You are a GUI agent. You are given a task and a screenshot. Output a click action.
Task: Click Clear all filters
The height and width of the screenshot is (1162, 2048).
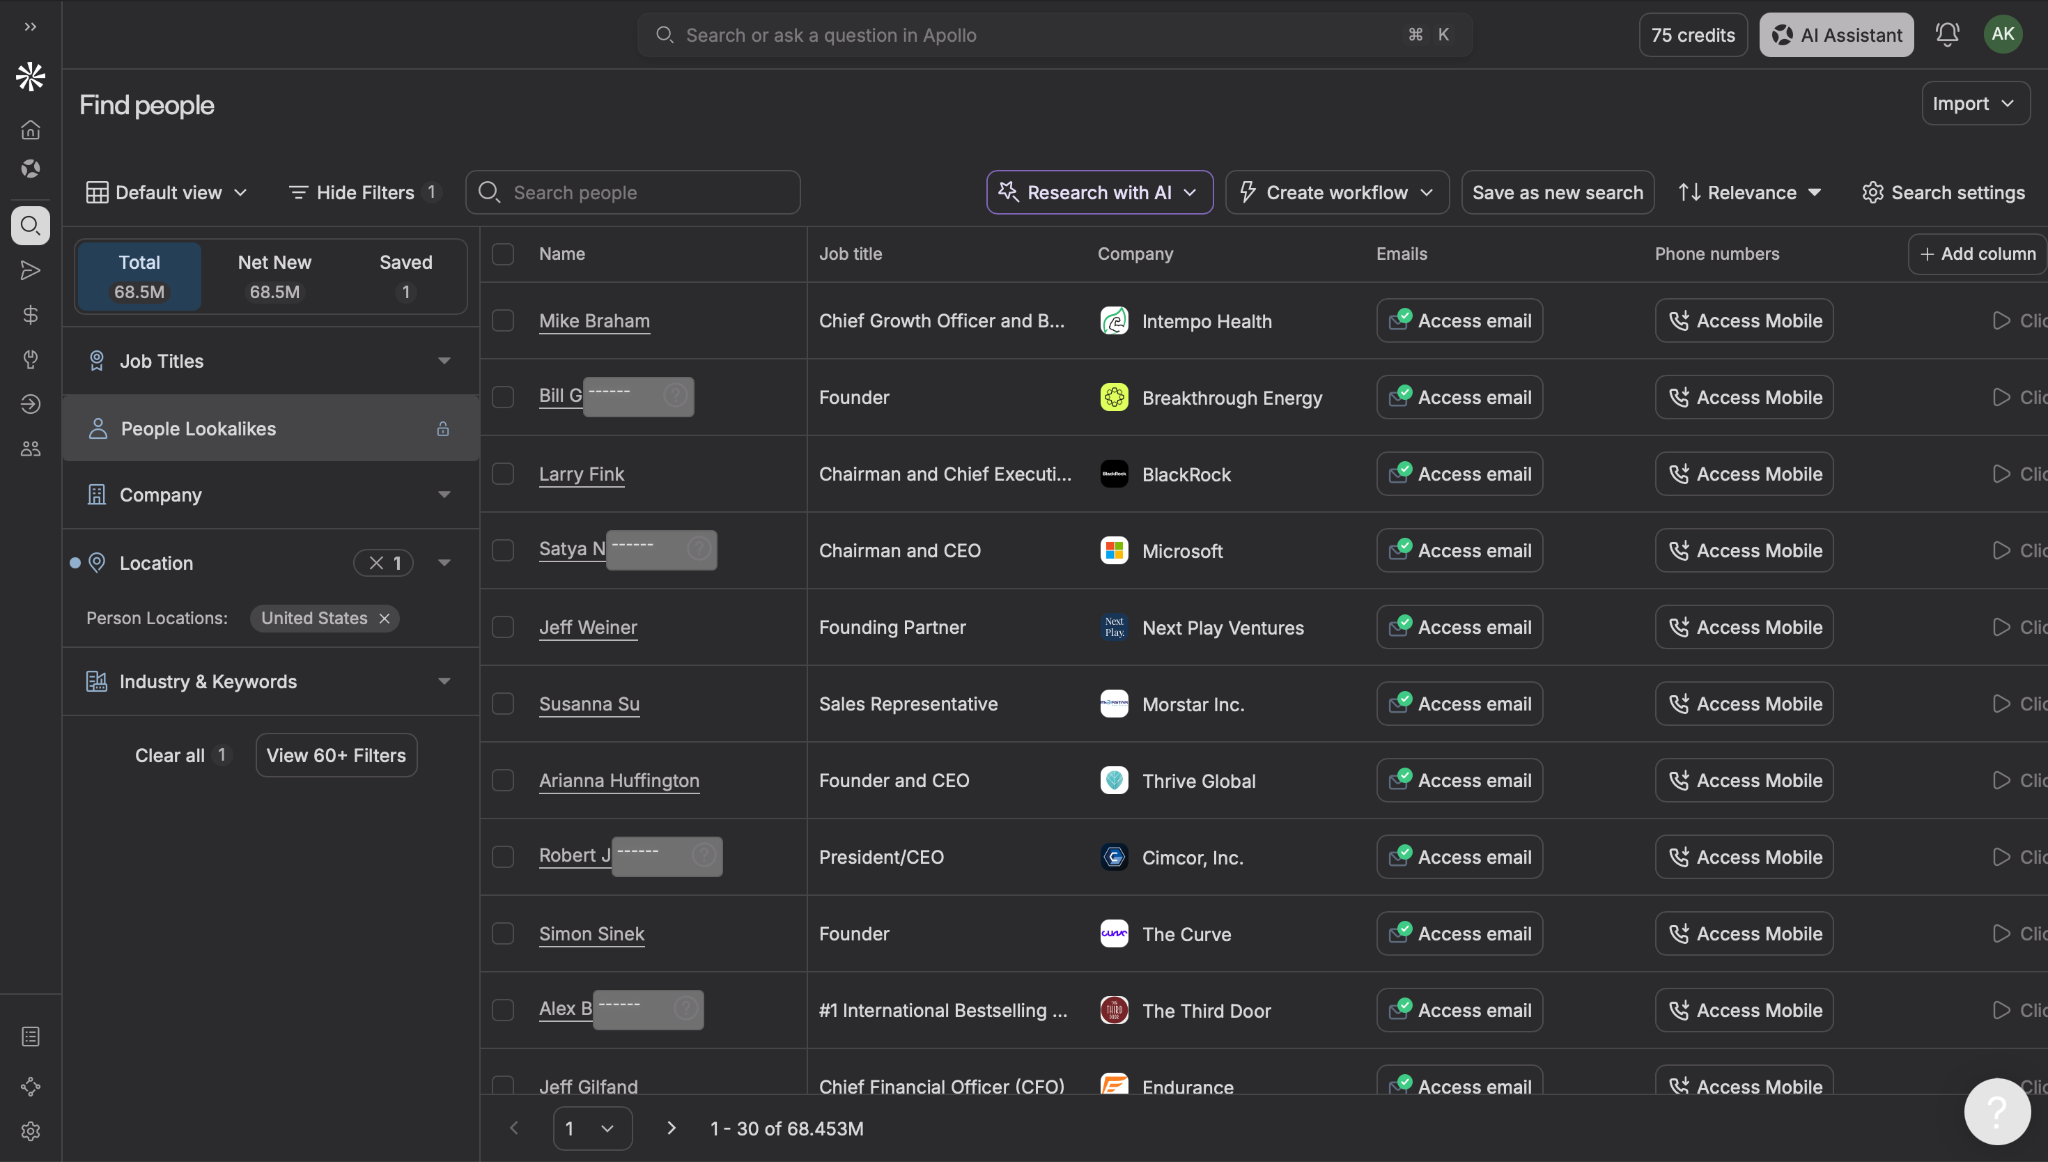point(181,755)
